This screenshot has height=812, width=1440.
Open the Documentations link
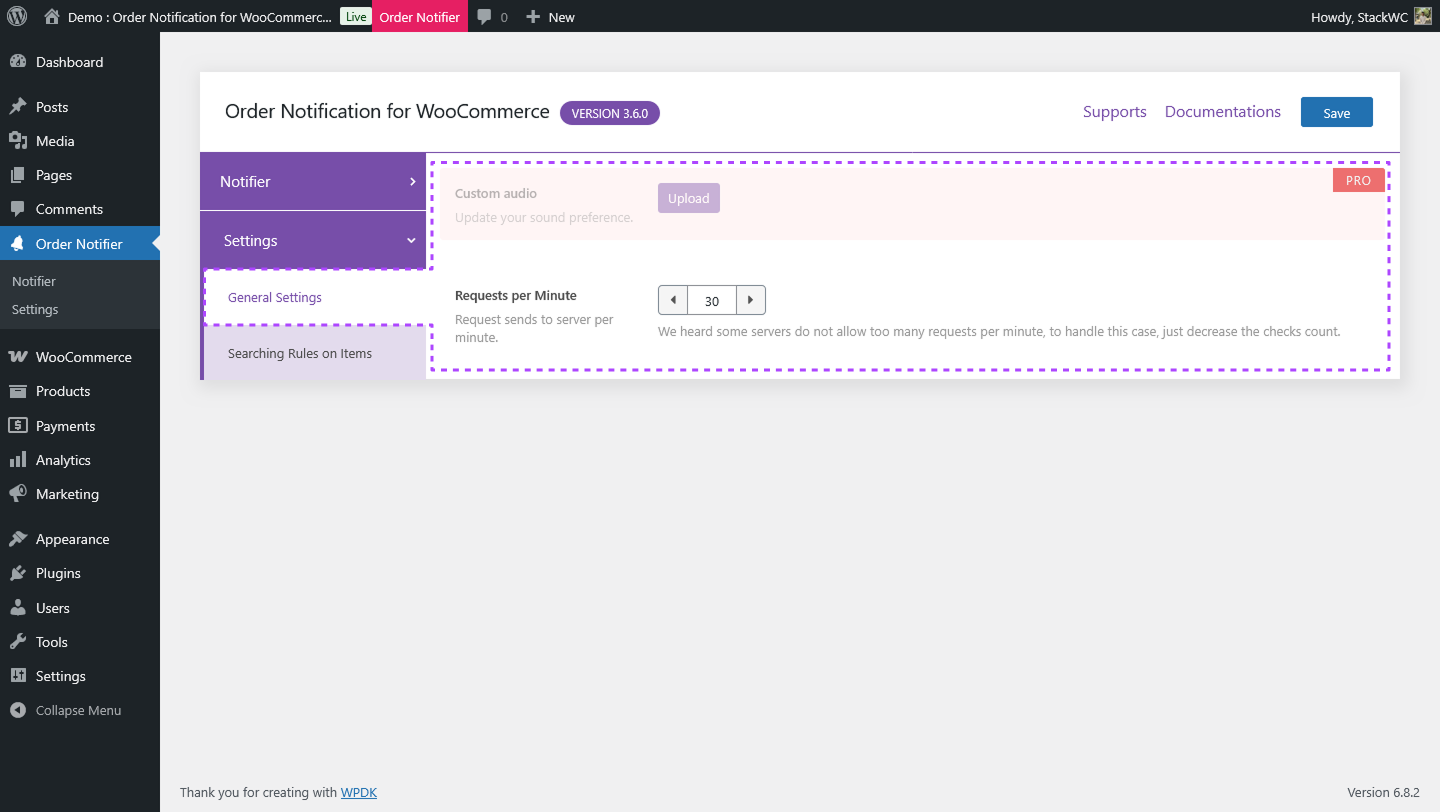click(1222, 111)
